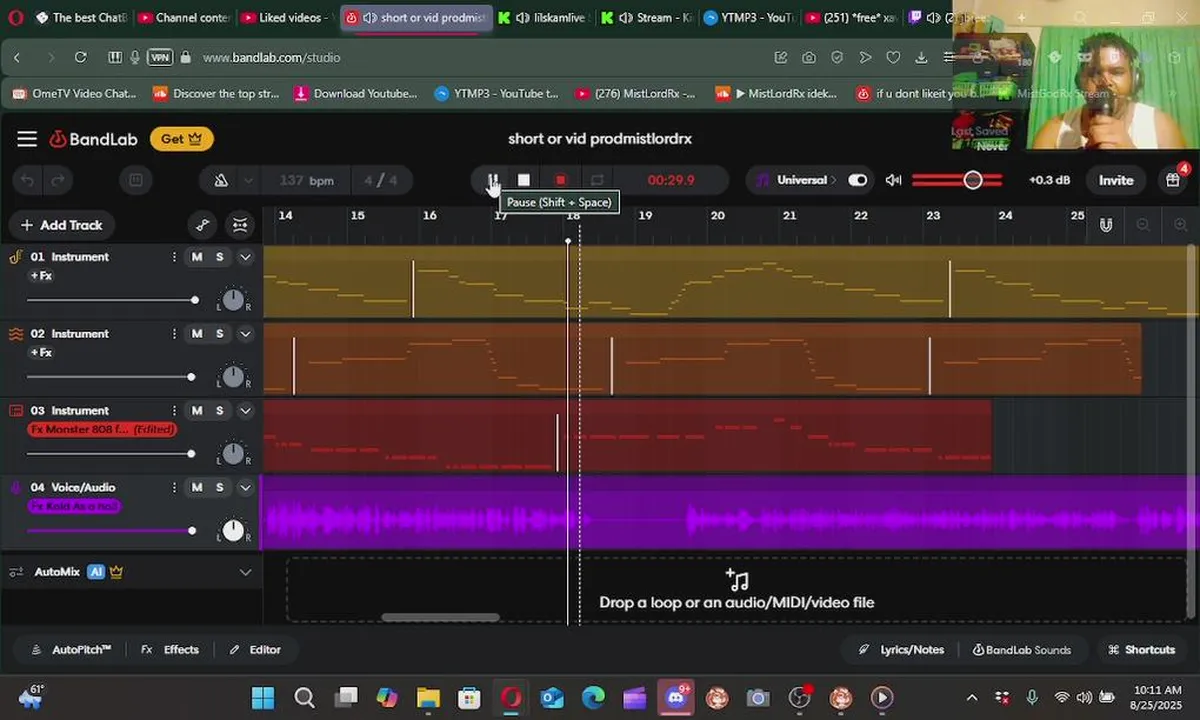Click the collapse tracks icon
Image resolution: width=1200 pixels, height=720 pixels.
click(x=240, y=225)
